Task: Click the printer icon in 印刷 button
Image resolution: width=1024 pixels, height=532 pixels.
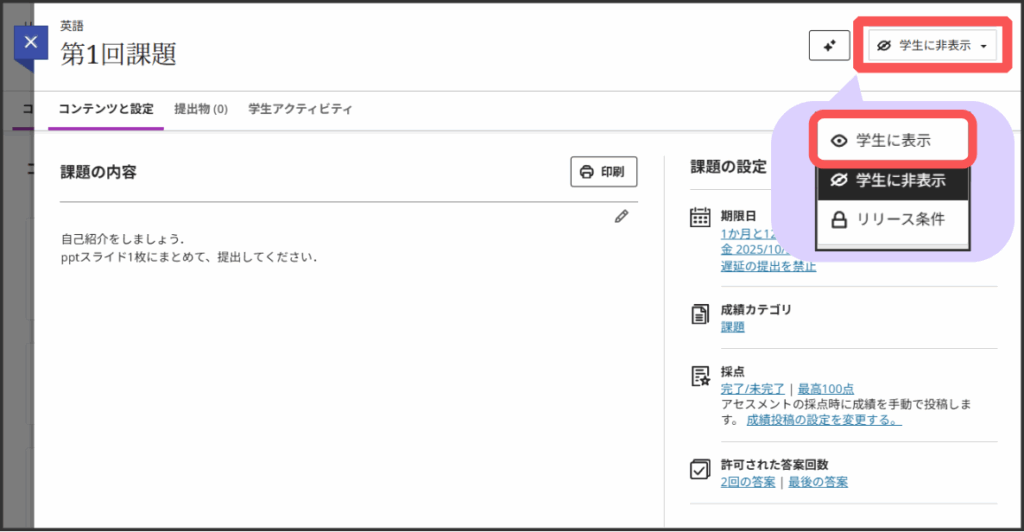Action: [x=587, y=172]
